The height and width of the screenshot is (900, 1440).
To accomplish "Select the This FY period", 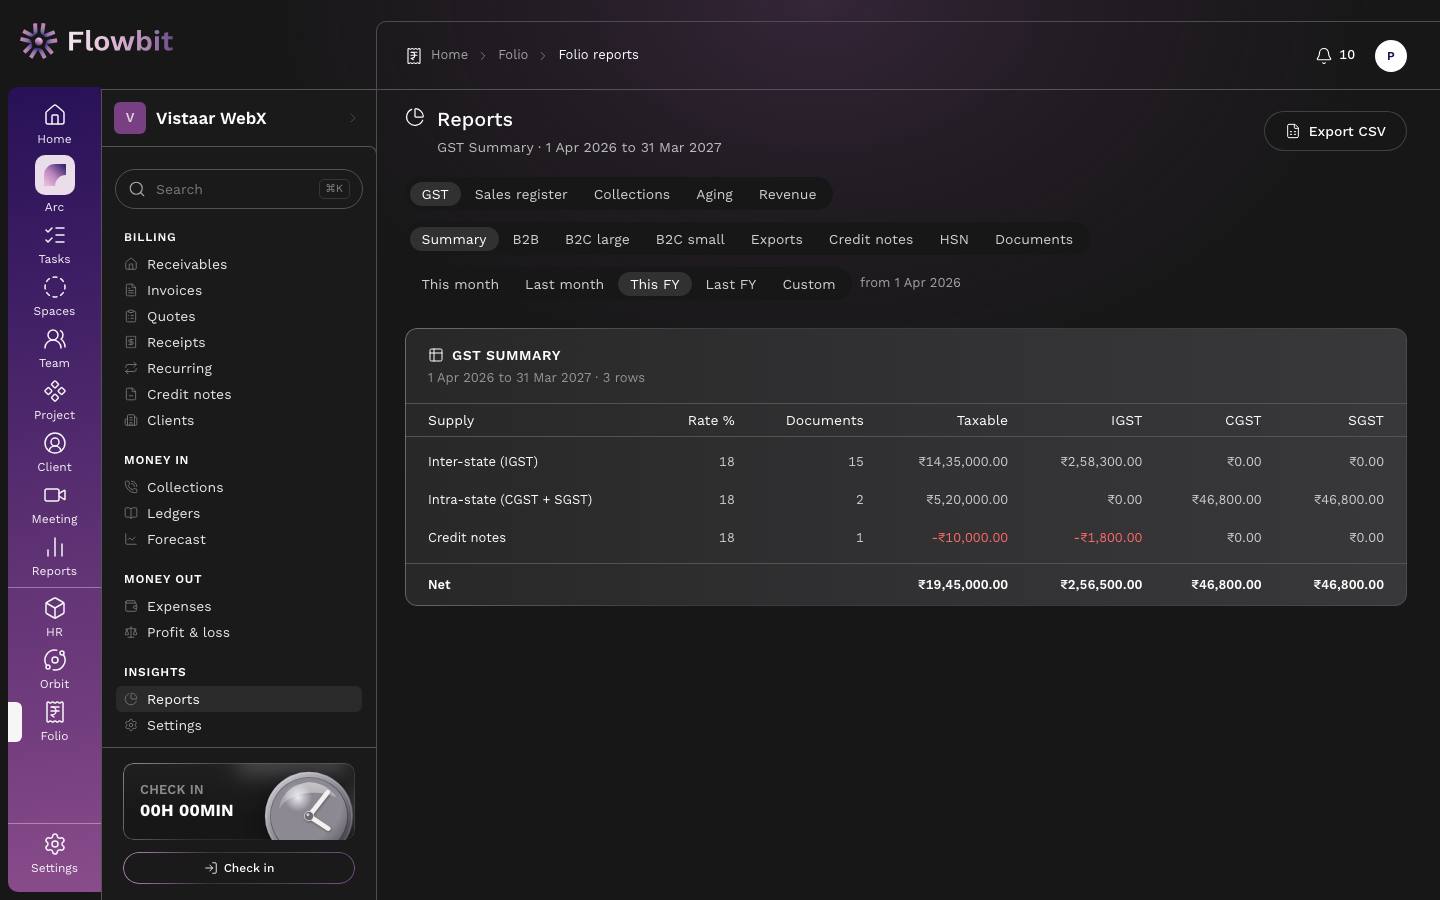I will pyautogui.click(x=654, y=284).
